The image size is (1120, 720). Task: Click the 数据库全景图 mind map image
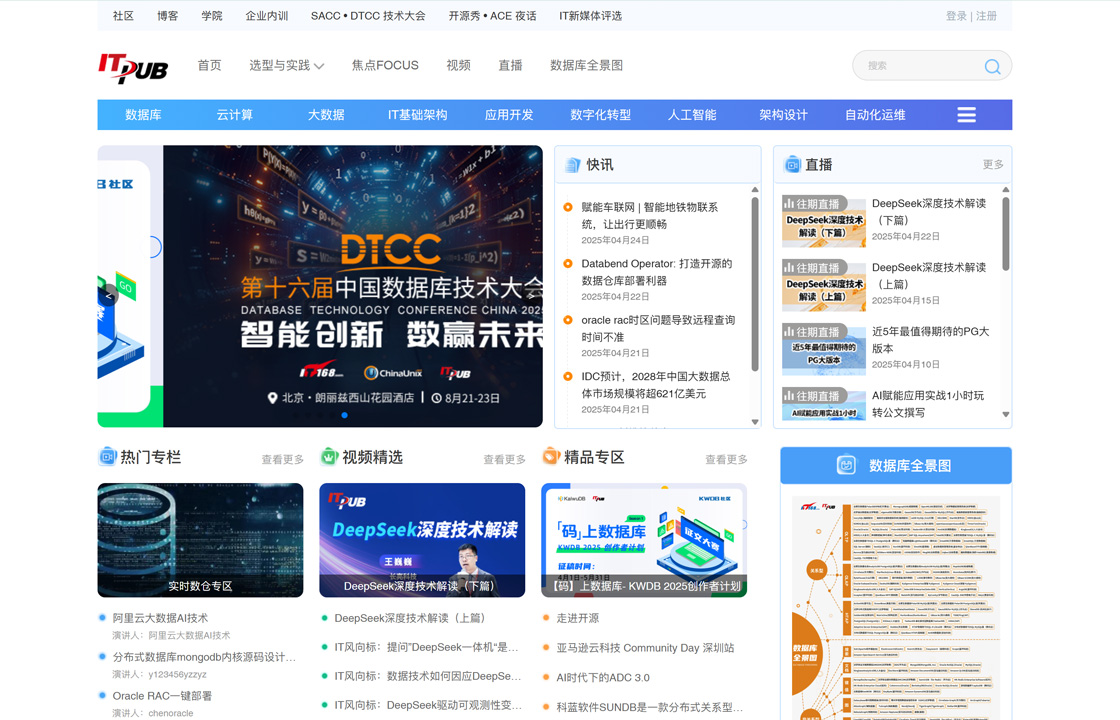(x=896, y=607)
